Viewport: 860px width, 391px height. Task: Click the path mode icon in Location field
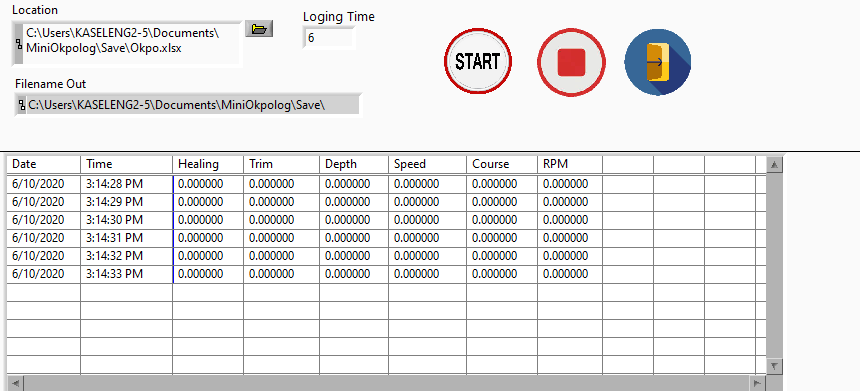tap(20, 44)
